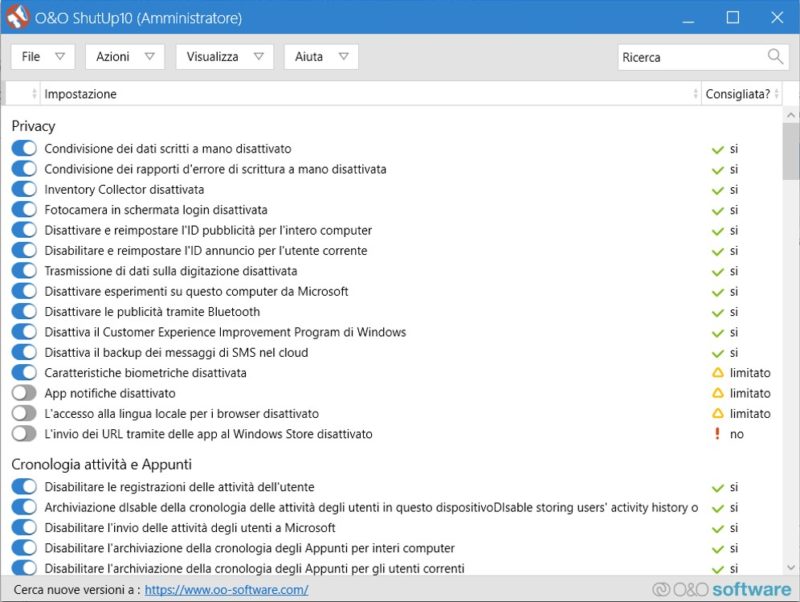800x602 pixels.
Task: Toggle Appunti per interi computer switch
Action: coord(24,548)
